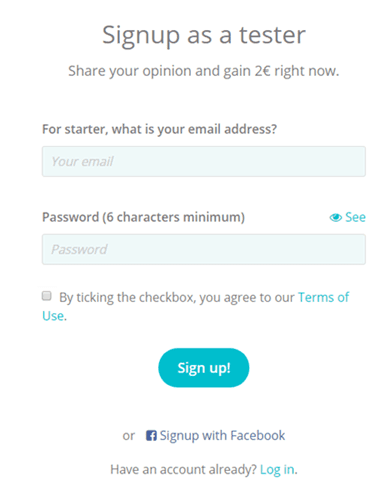Click the 'or' text before Facebook signup

(129, 436)
